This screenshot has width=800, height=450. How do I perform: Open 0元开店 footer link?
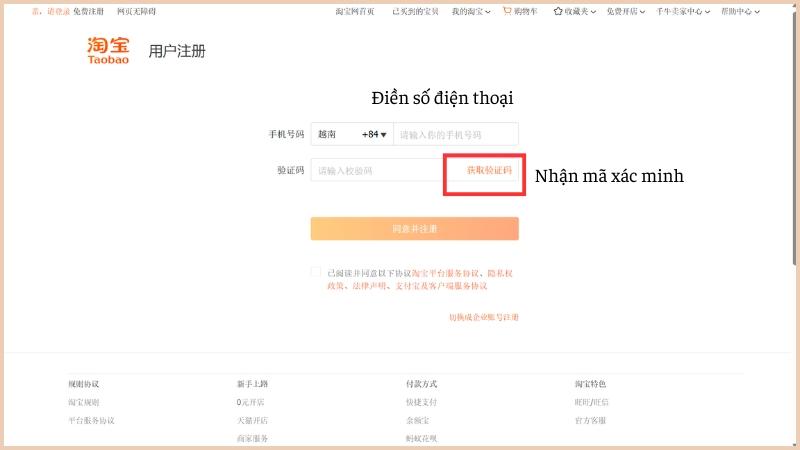coord(251,402)
